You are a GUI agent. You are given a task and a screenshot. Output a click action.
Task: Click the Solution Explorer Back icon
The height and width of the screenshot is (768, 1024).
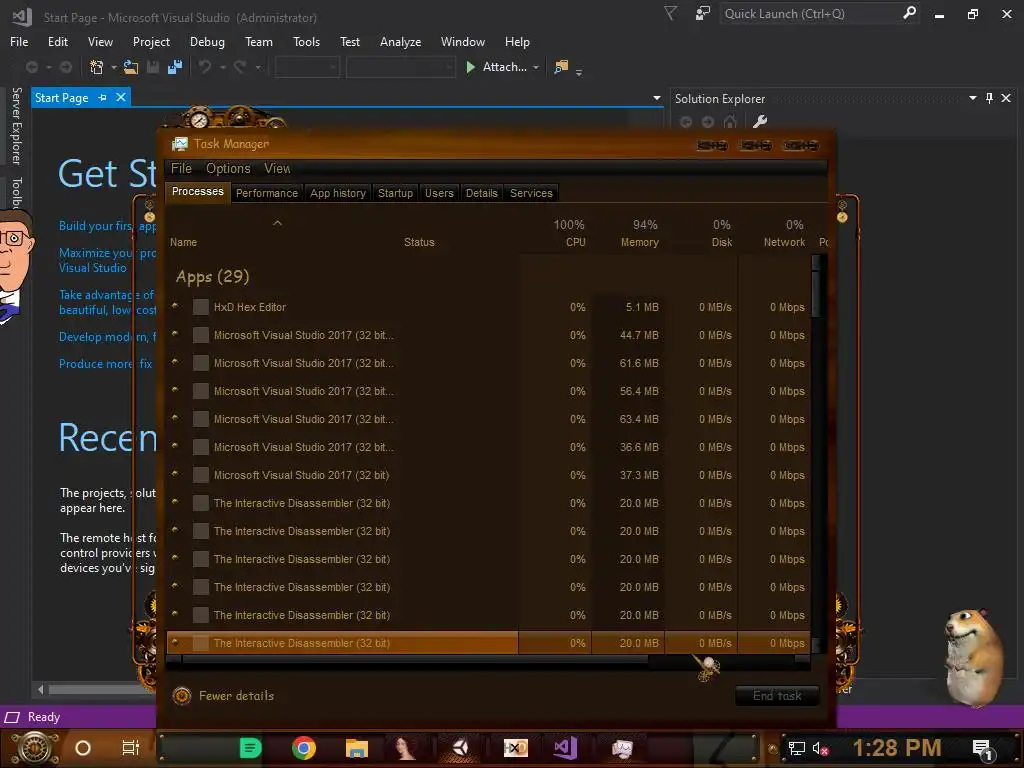(x=686, y=121)
